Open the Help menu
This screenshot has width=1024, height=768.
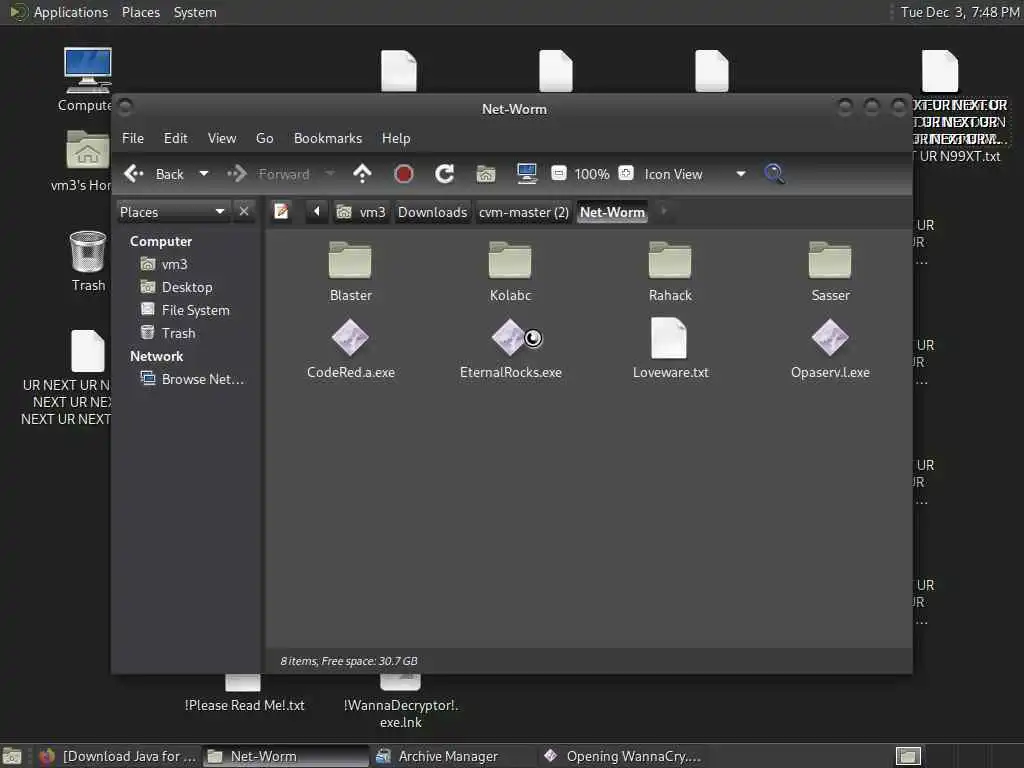pos(396,138)
